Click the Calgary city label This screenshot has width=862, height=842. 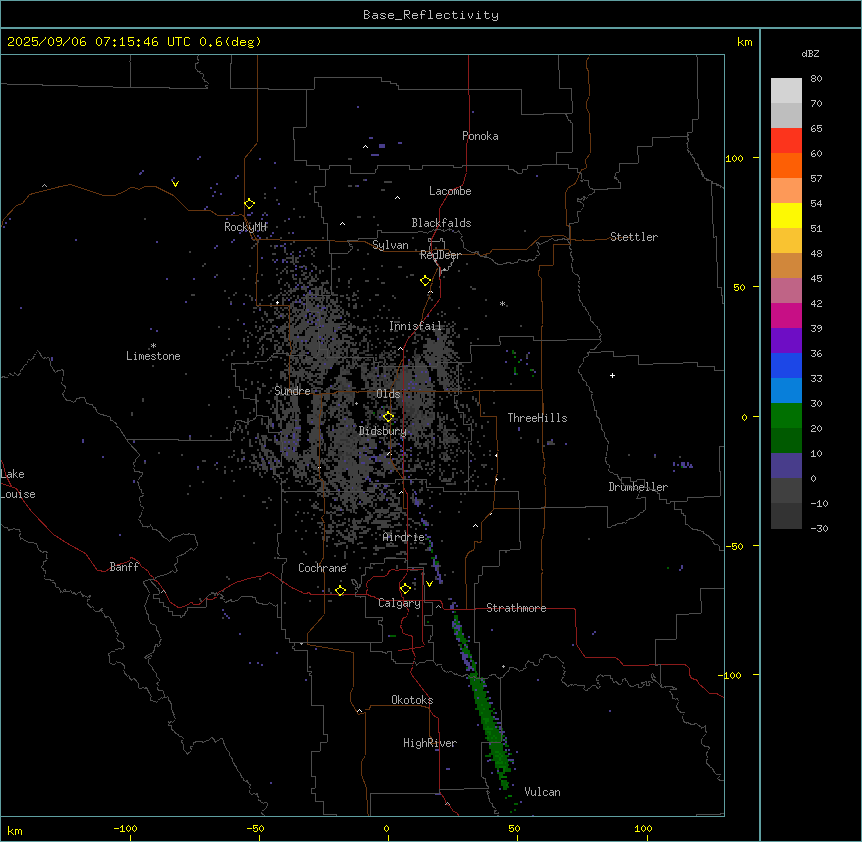point(399,603)
